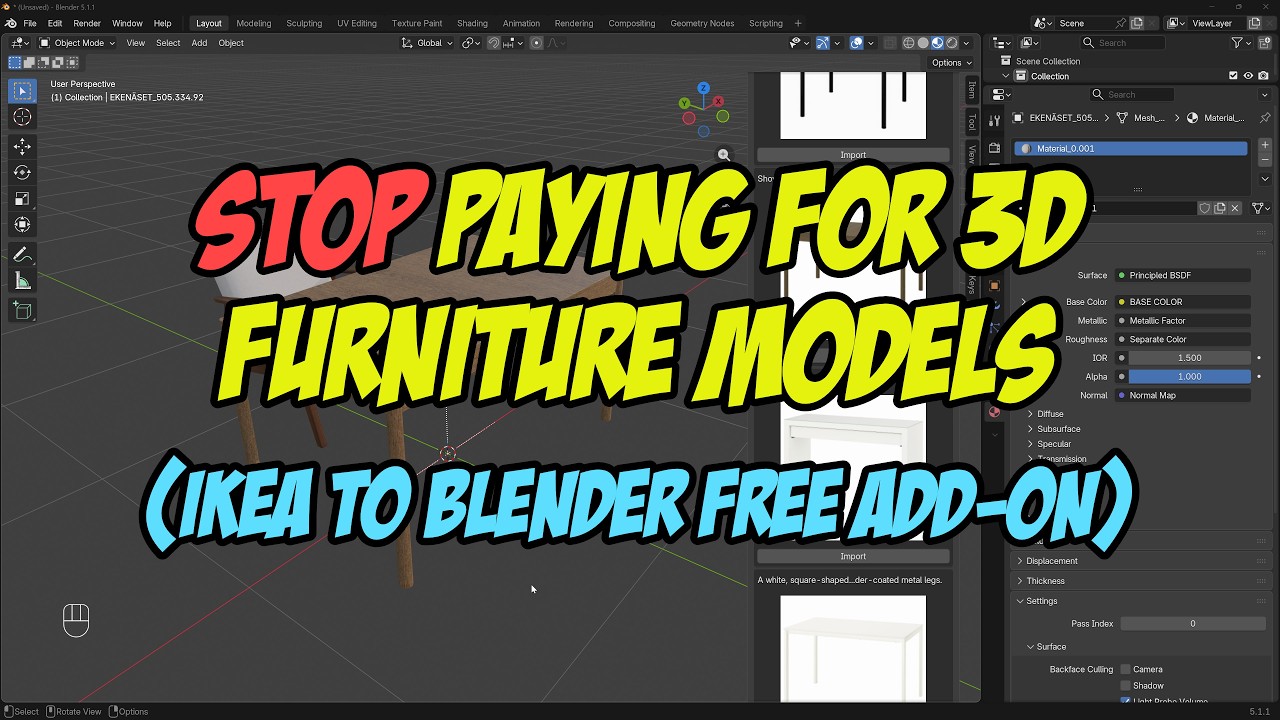Switch to the Modeling workspace tab
Screen dimensions: 1280x720
[x=254, y=23]
